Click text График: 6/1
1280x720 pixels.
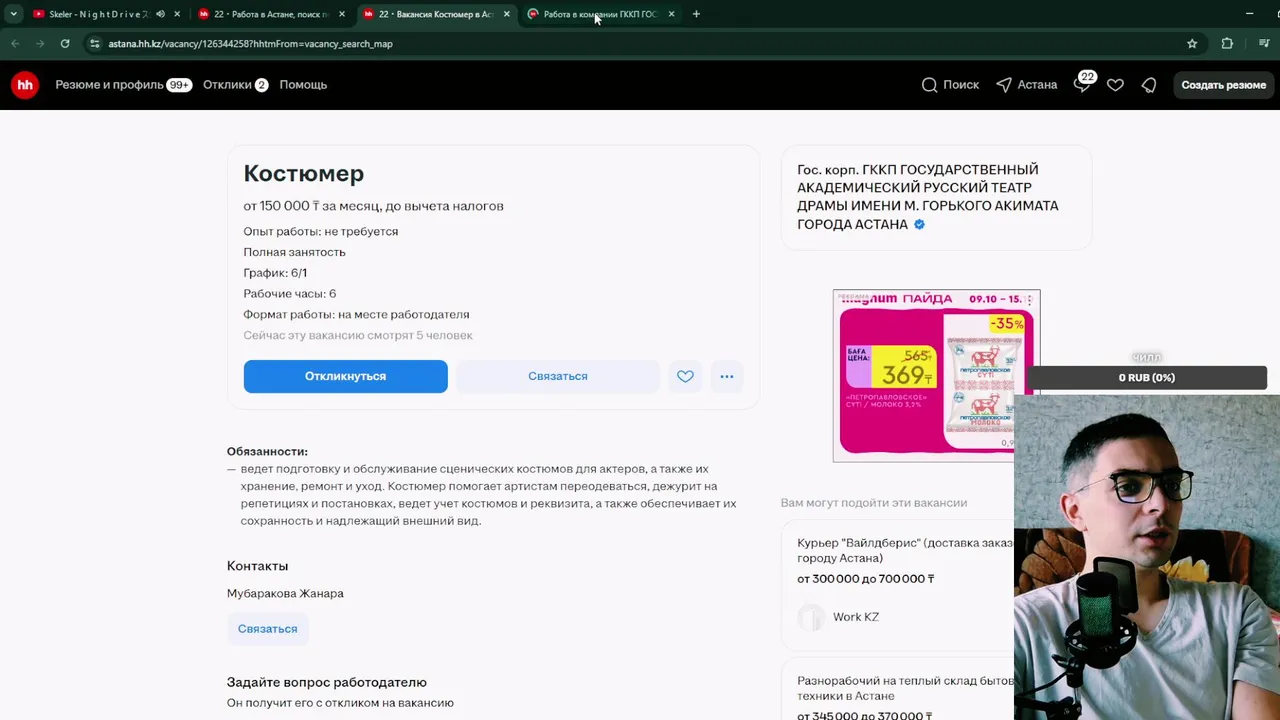click(275, 273)
